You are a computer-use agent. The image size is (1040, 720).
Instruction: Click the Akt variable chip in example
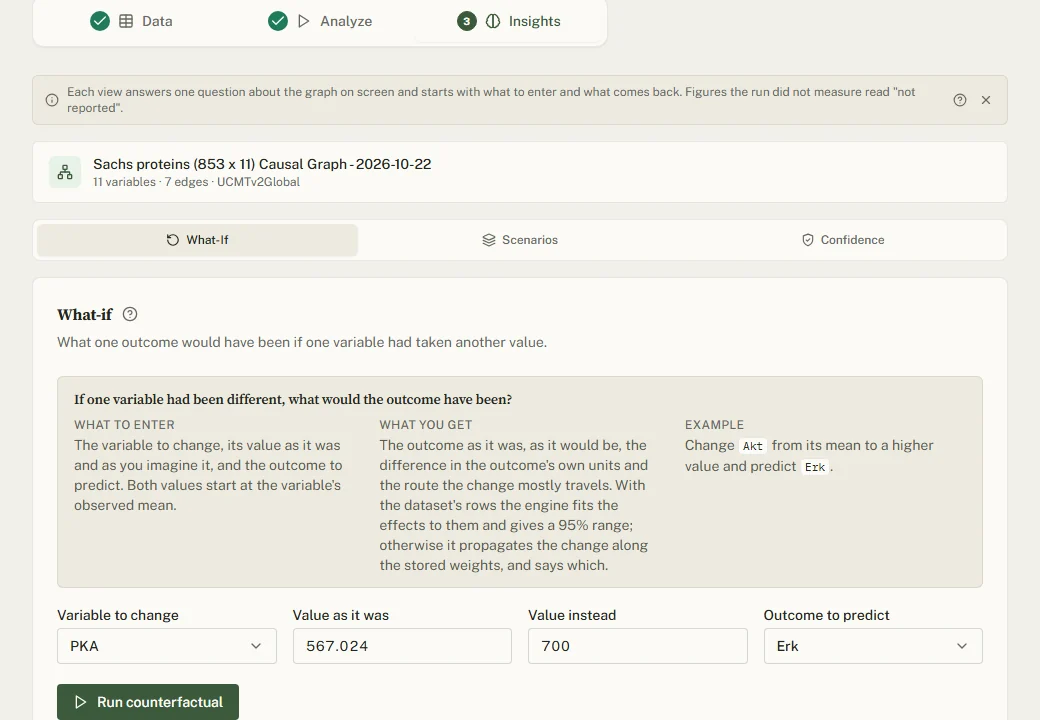(x=753, y=446)
